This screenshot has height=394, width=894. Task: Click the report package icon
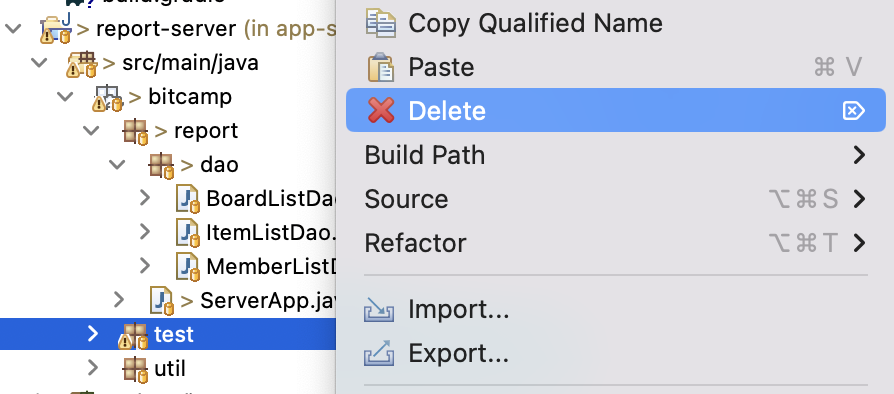coord(135,131)
